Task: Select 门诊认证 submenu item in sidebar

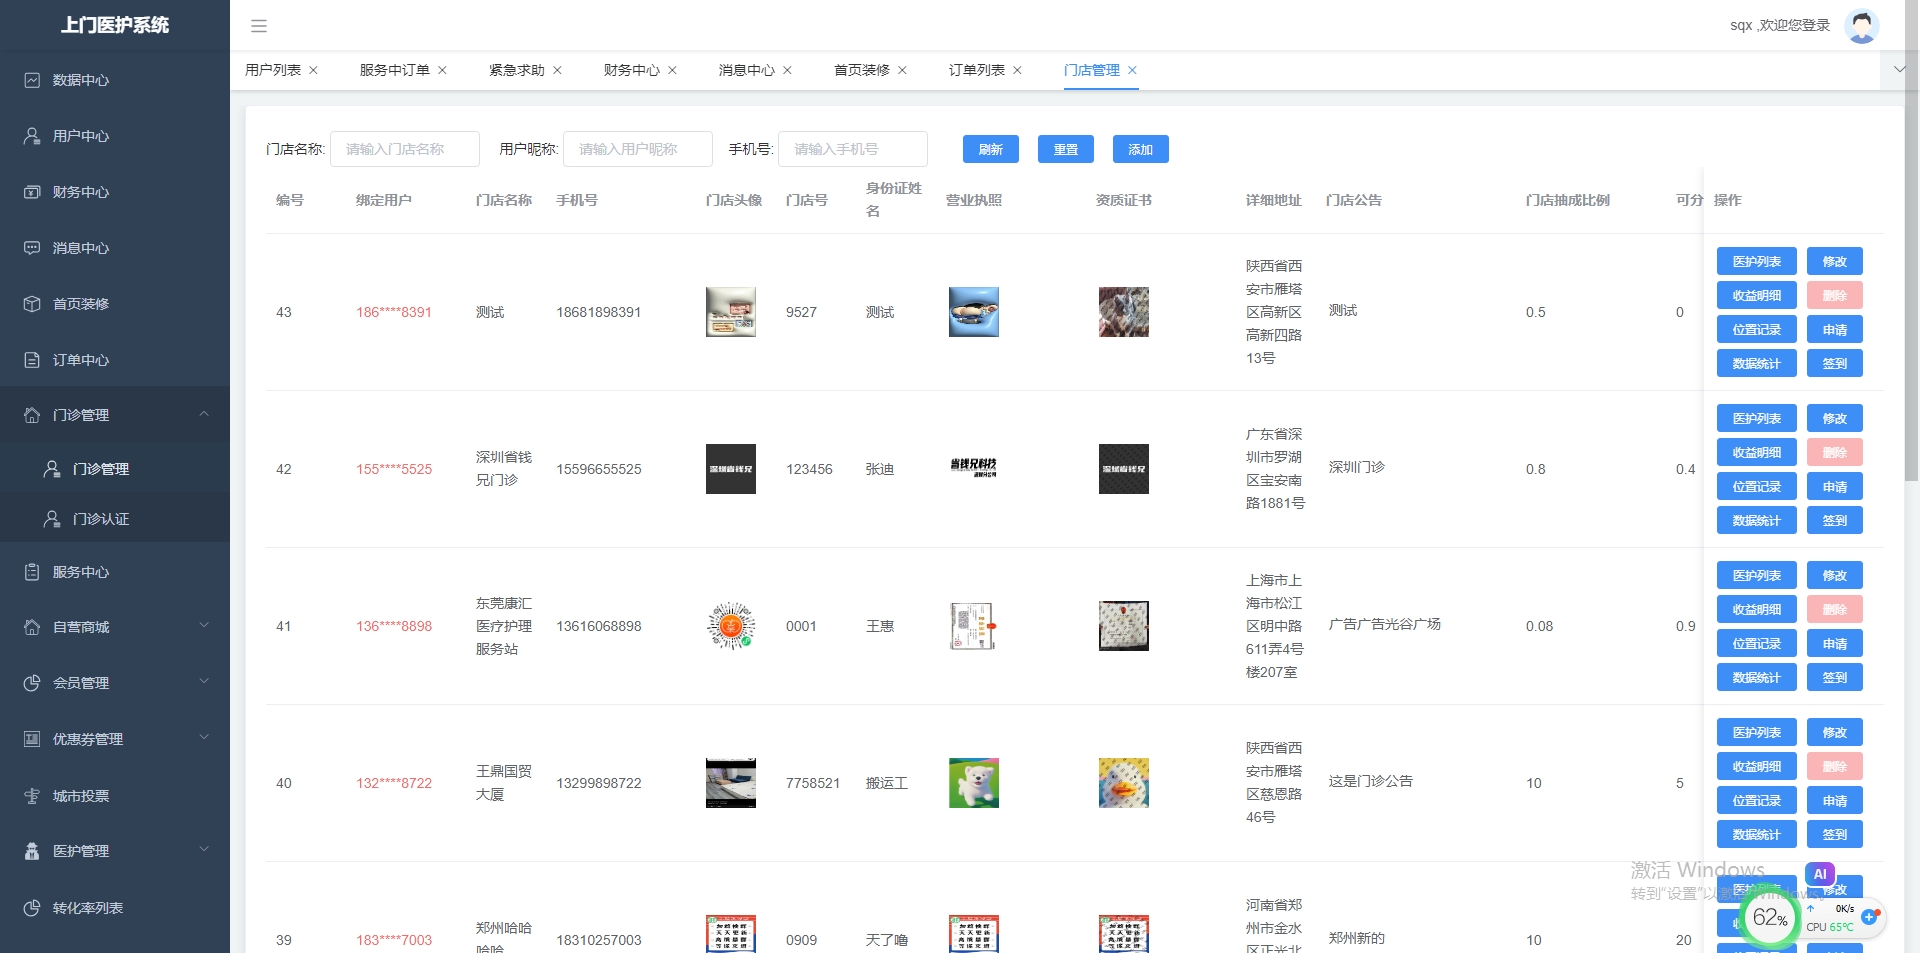Action: 115,519
